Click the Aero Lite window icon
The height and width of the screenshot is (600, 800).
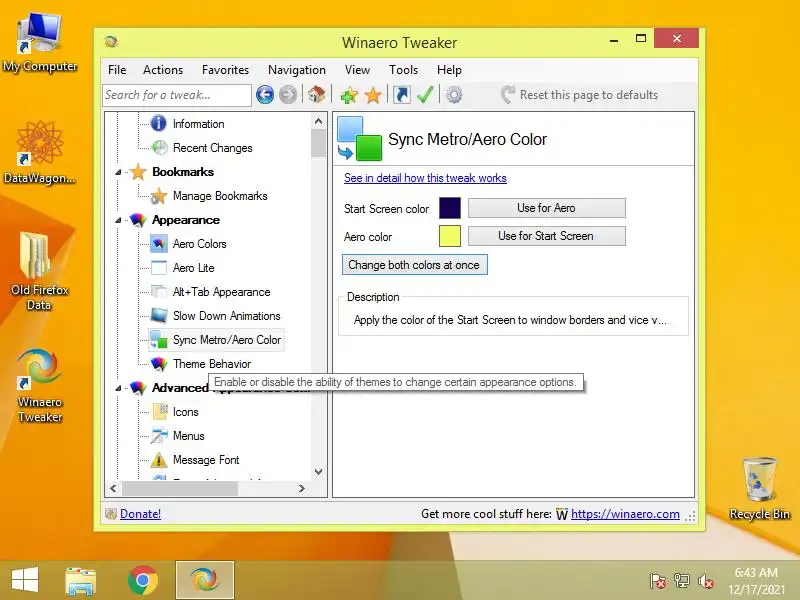tap(159, 268)
